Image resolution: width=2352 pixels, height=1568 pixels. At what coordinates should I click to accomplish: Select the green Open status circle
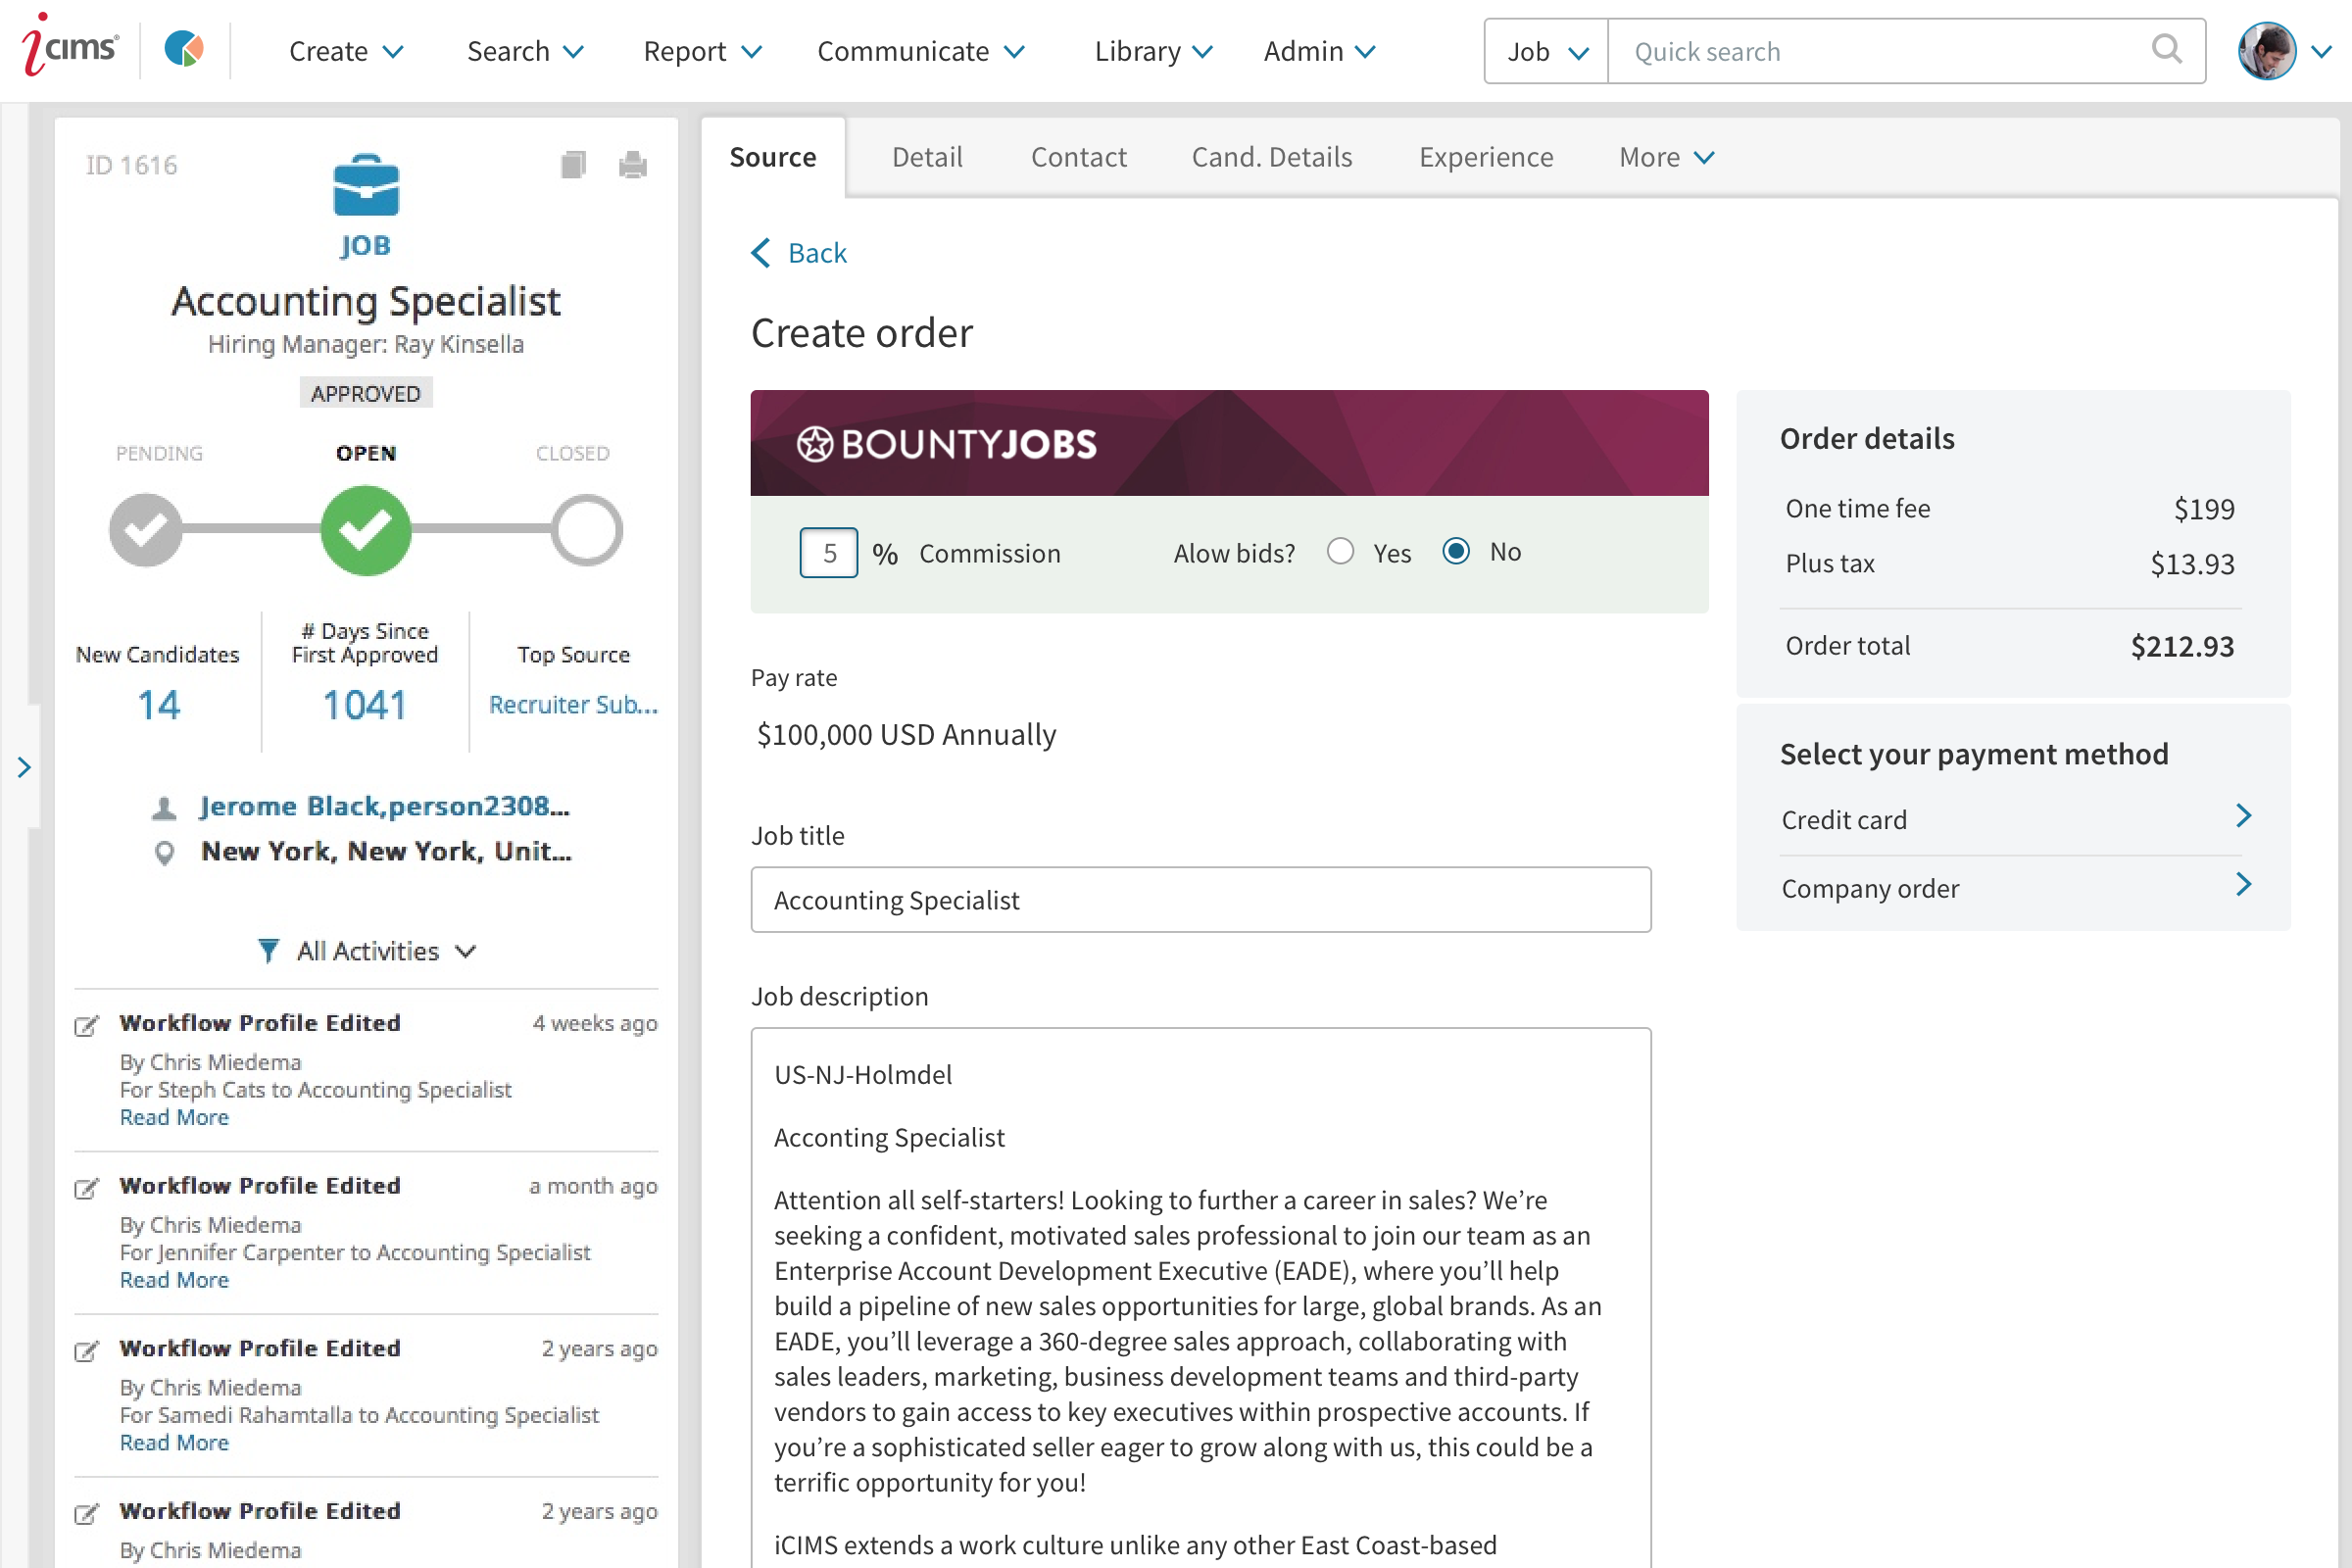[365, 530]
